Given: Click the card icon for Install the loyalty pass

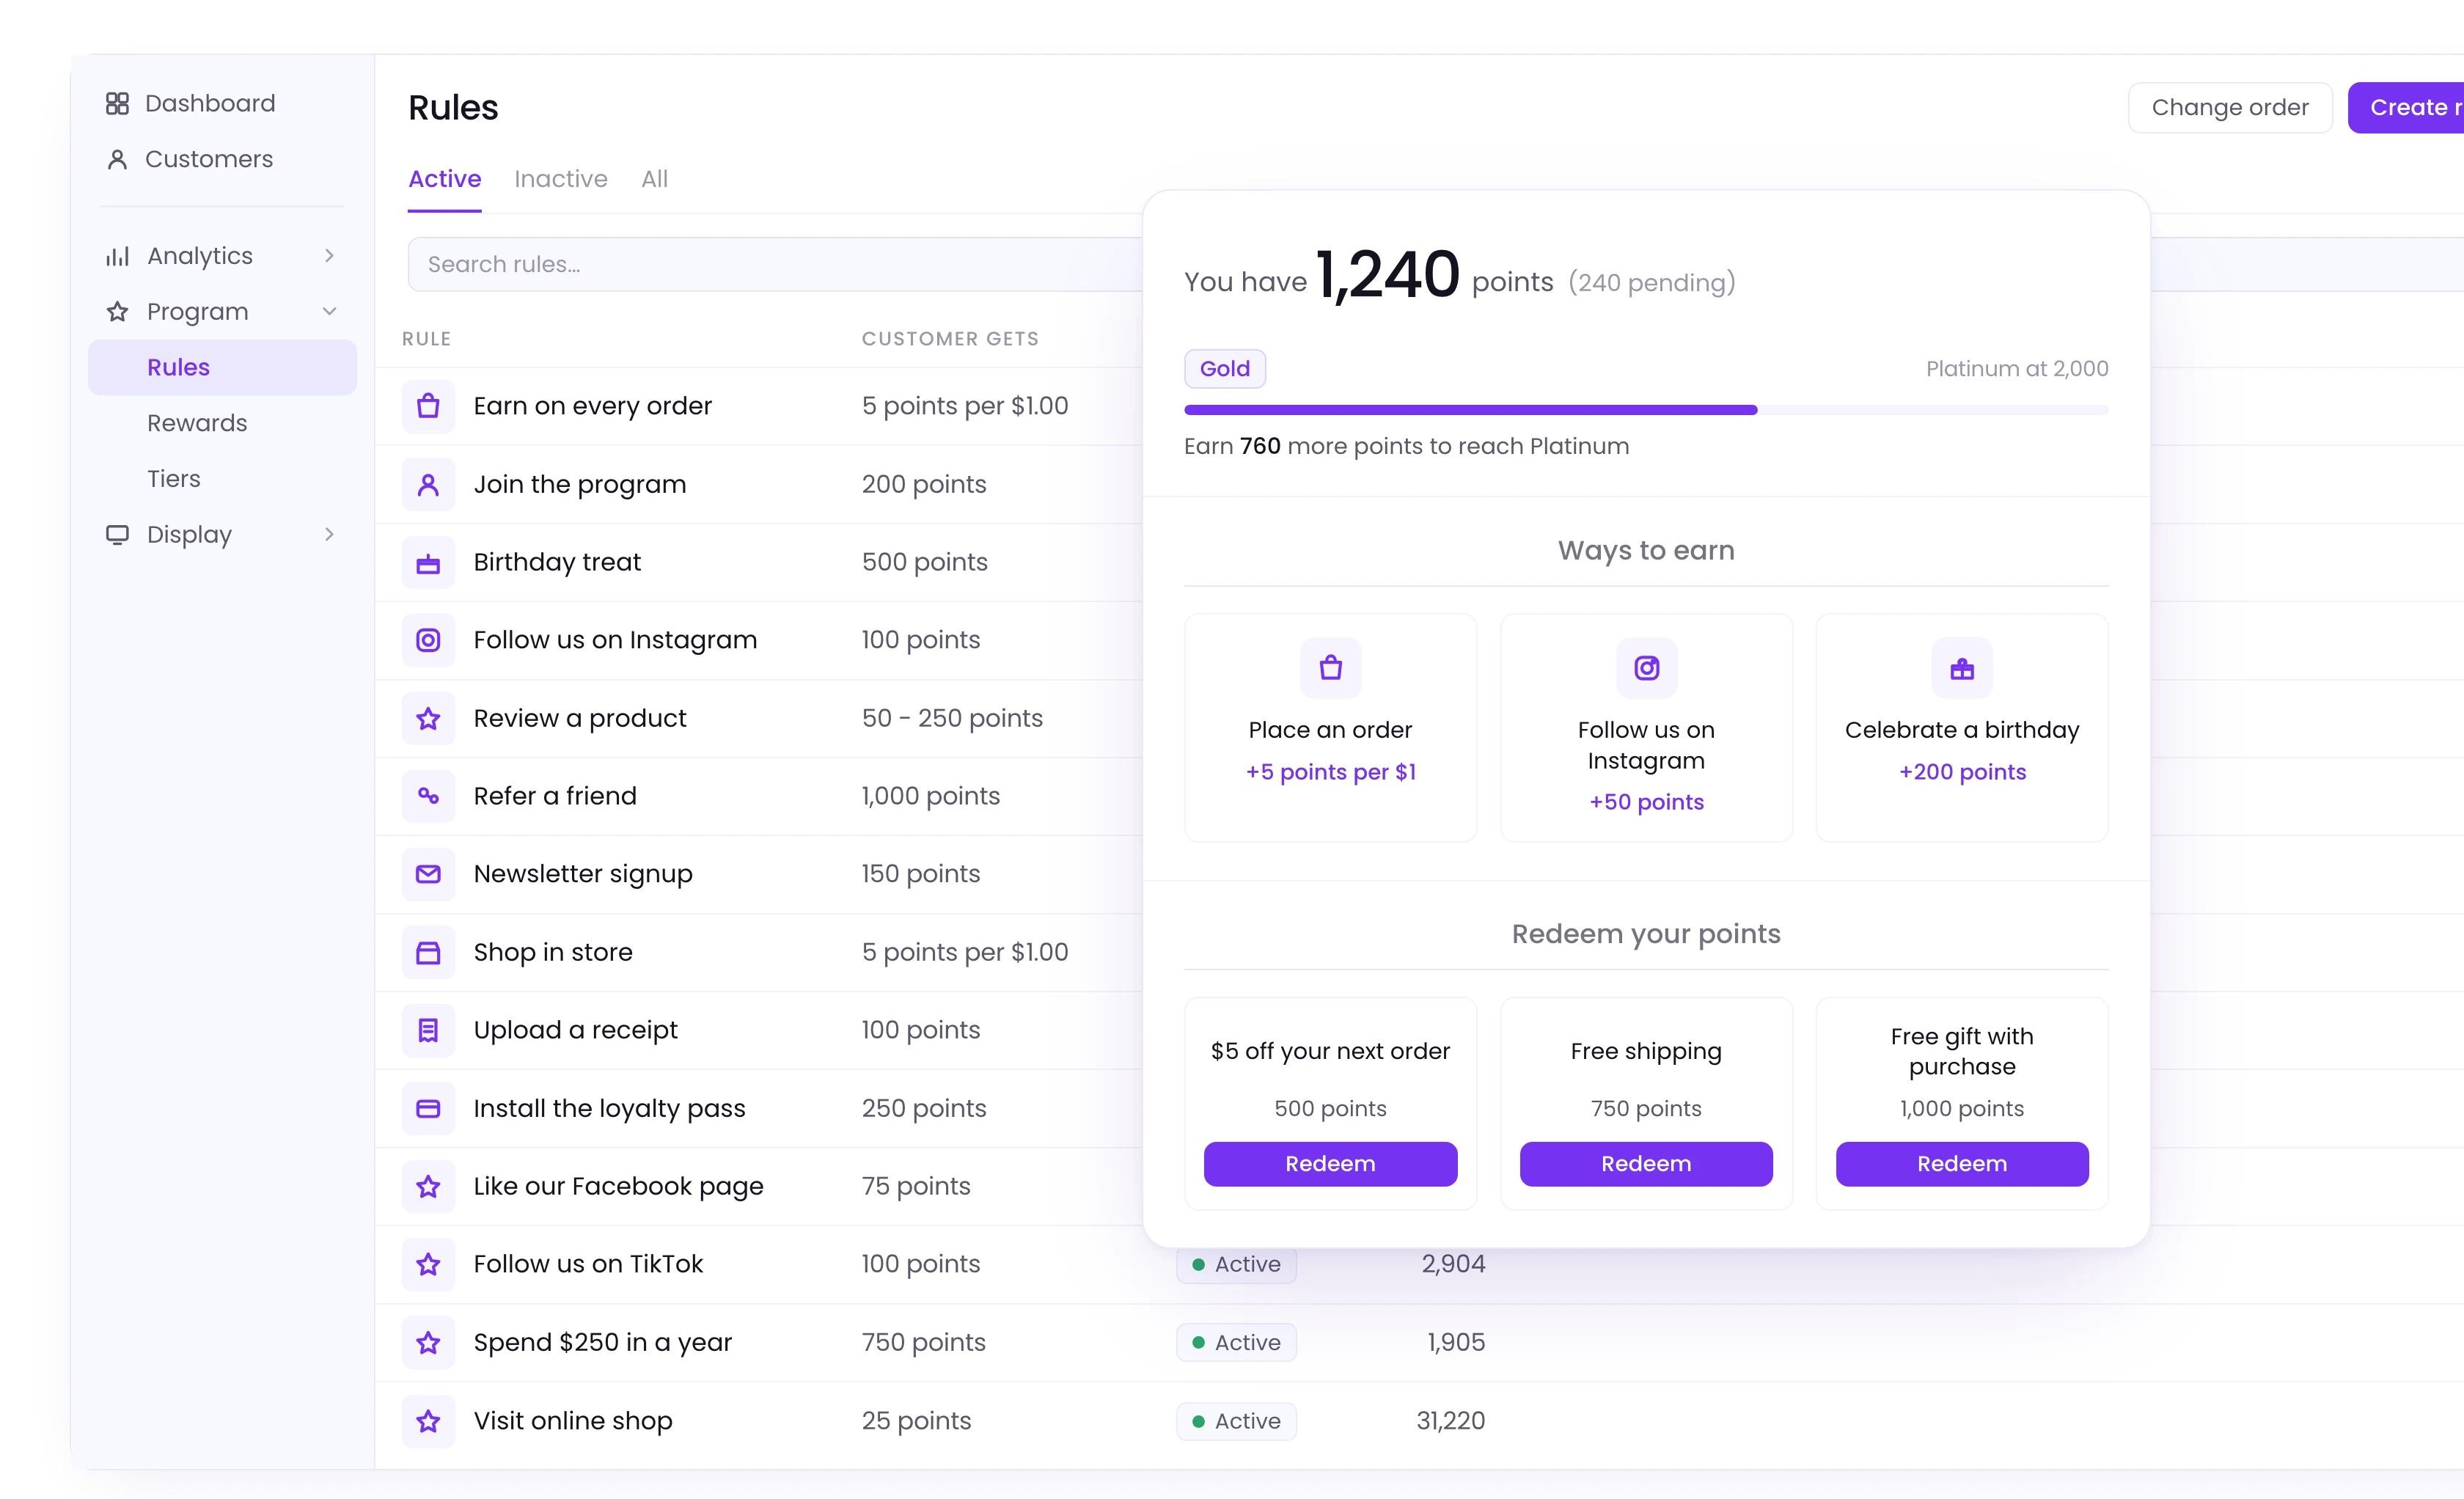Looking at the screenshot, I should pyautogui.click(x=428, y=1108).
